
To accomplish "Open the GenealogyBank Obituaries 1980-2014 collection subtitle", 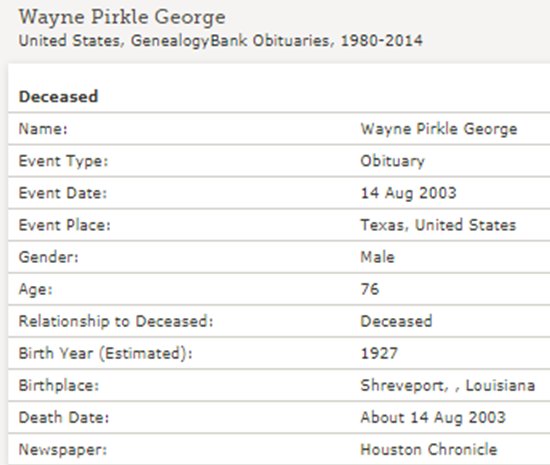I will pos(221,41).
